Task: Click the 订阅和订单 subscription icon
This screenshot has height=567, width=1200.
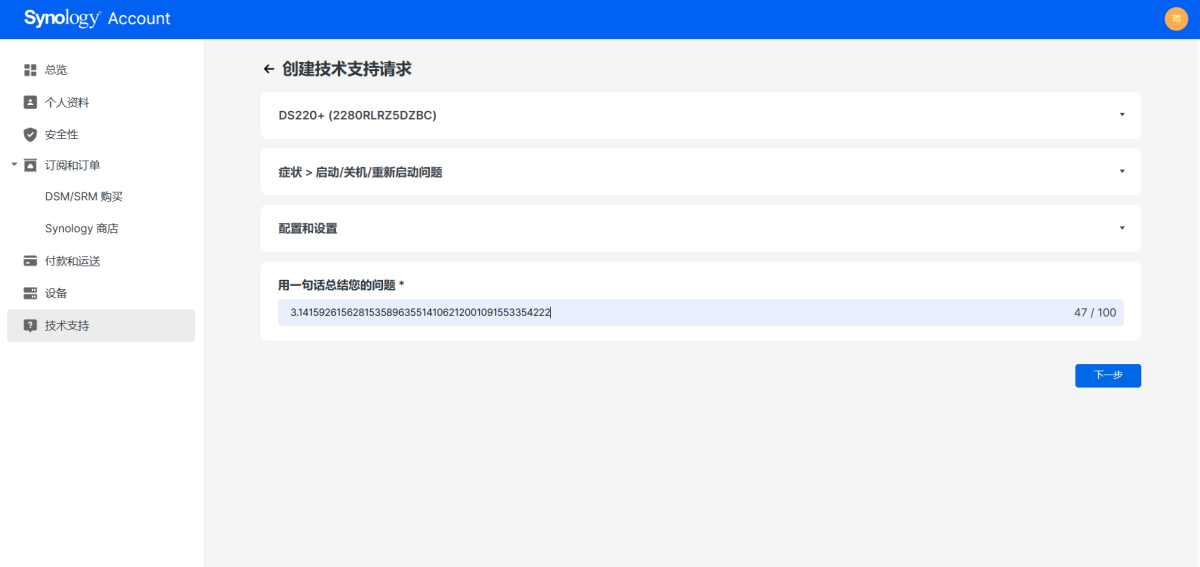Action: pos(30,165)
